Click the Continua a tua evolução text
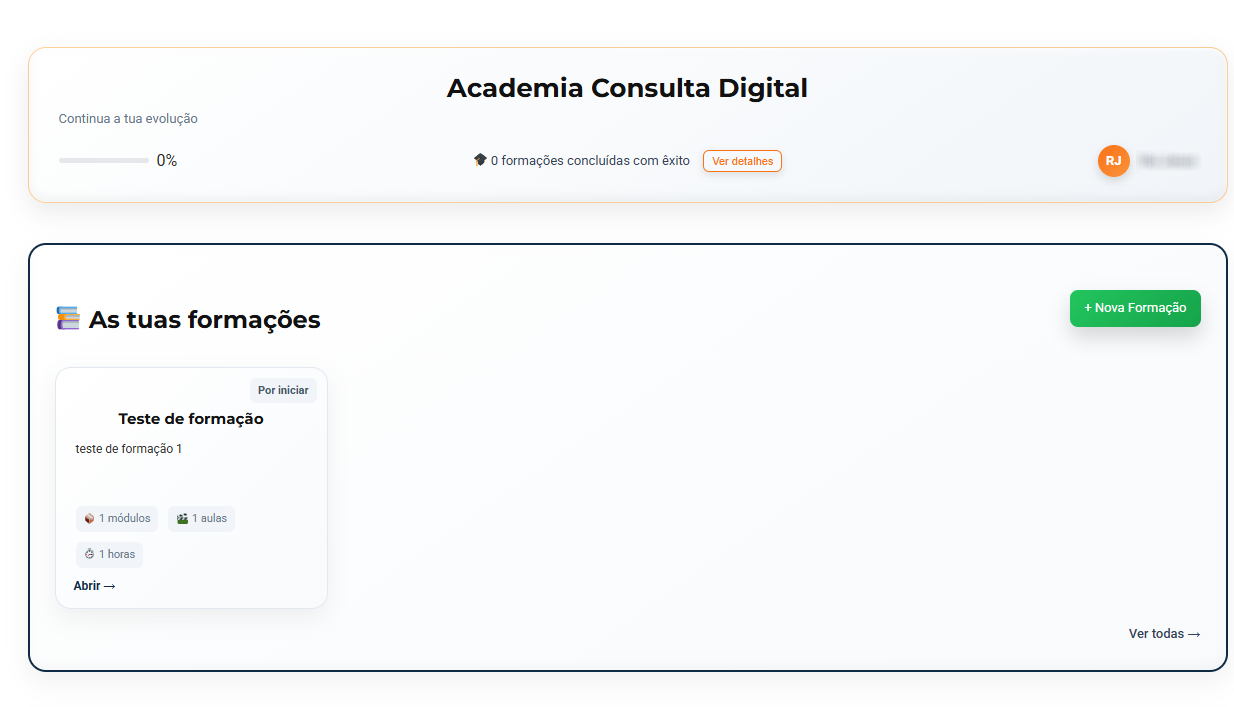 click(x=128, y=119)
